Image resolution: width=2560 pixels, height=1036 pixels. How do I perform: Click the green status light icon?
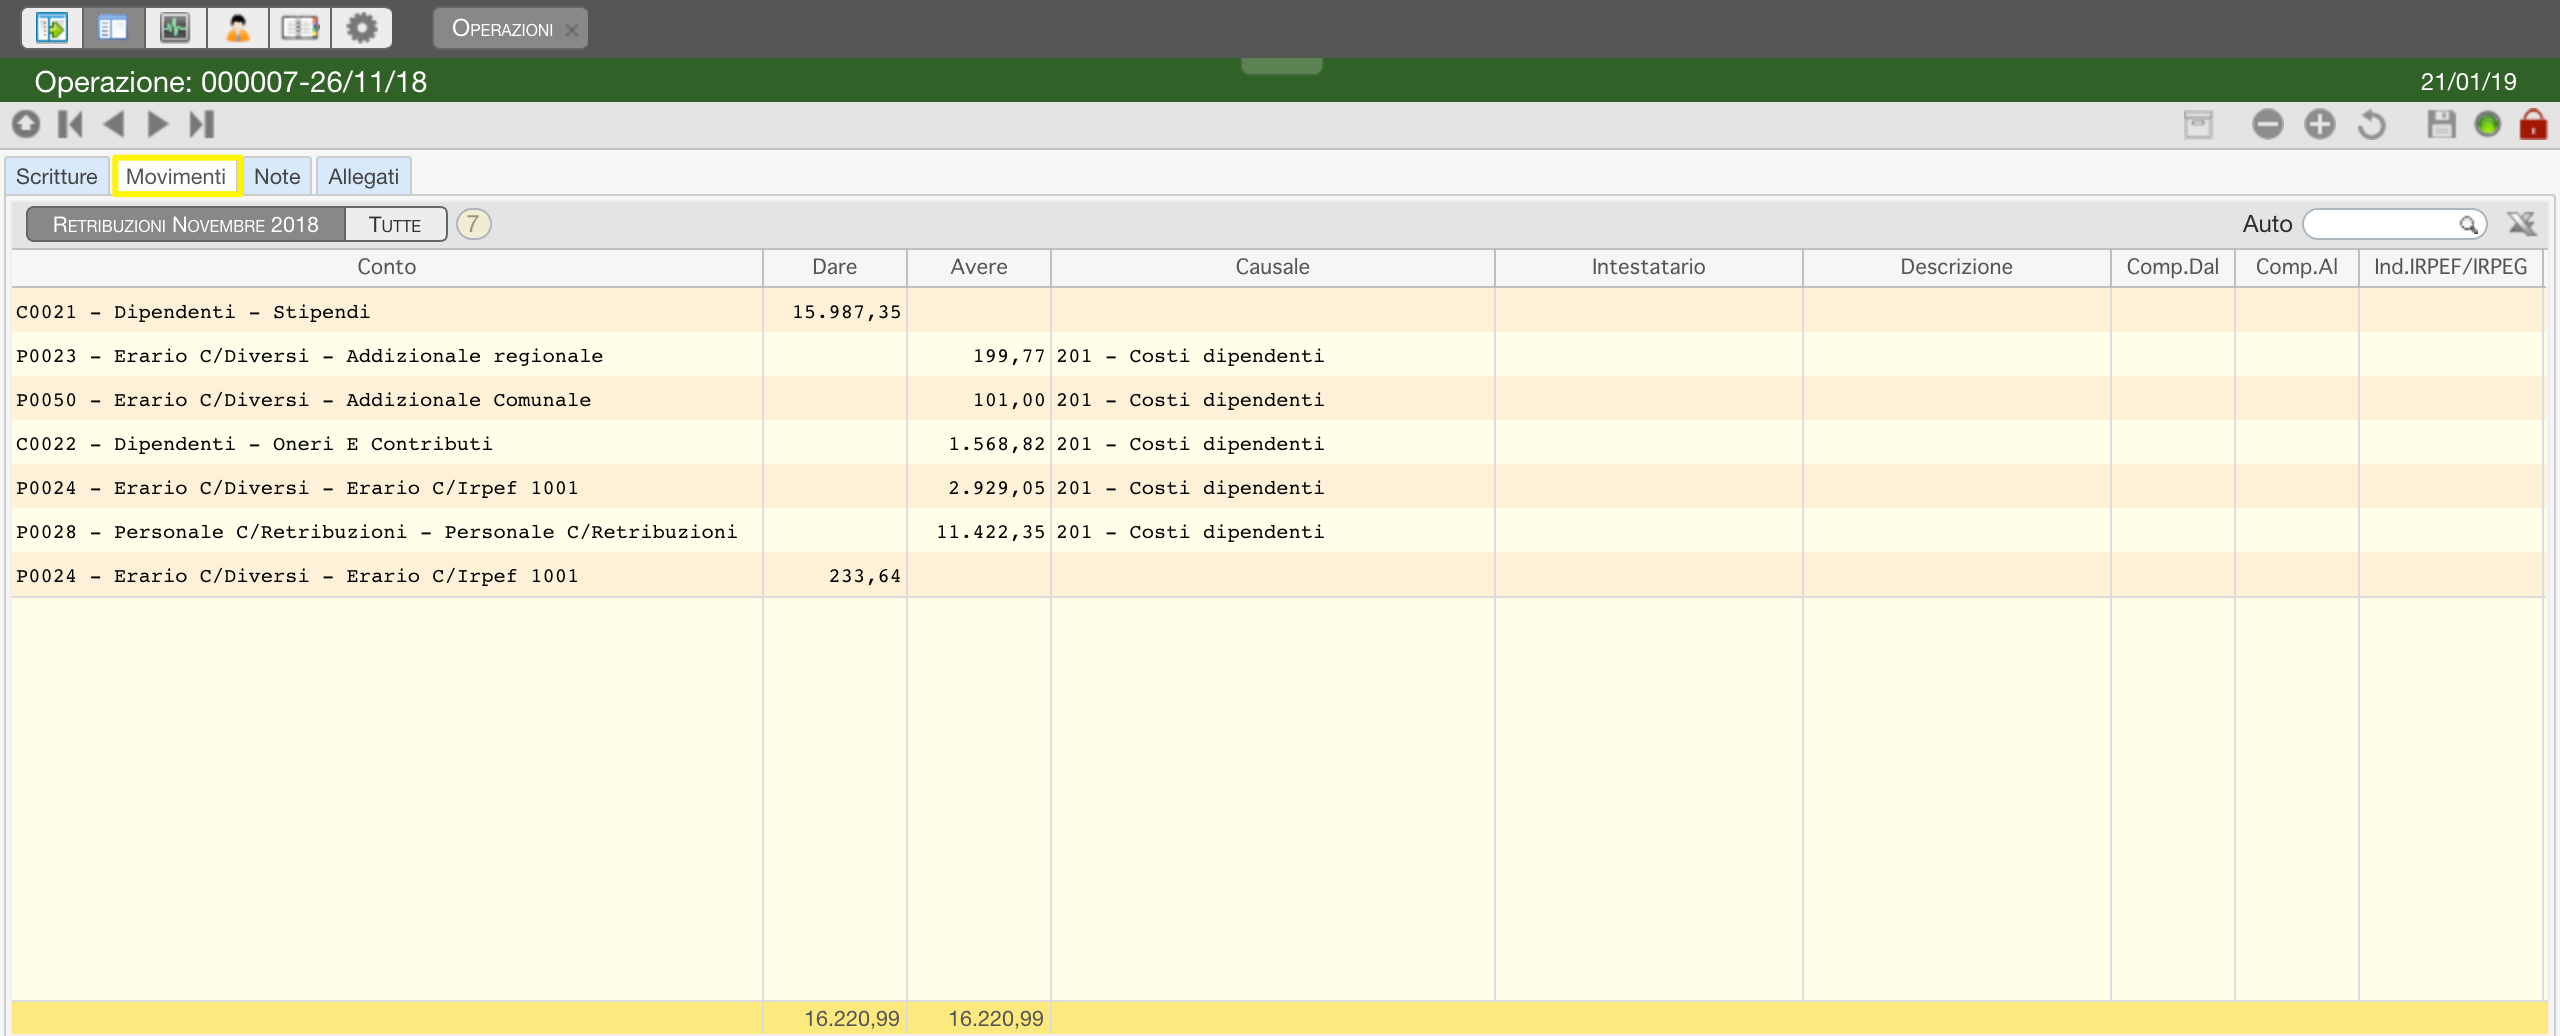coord(2487,124)
